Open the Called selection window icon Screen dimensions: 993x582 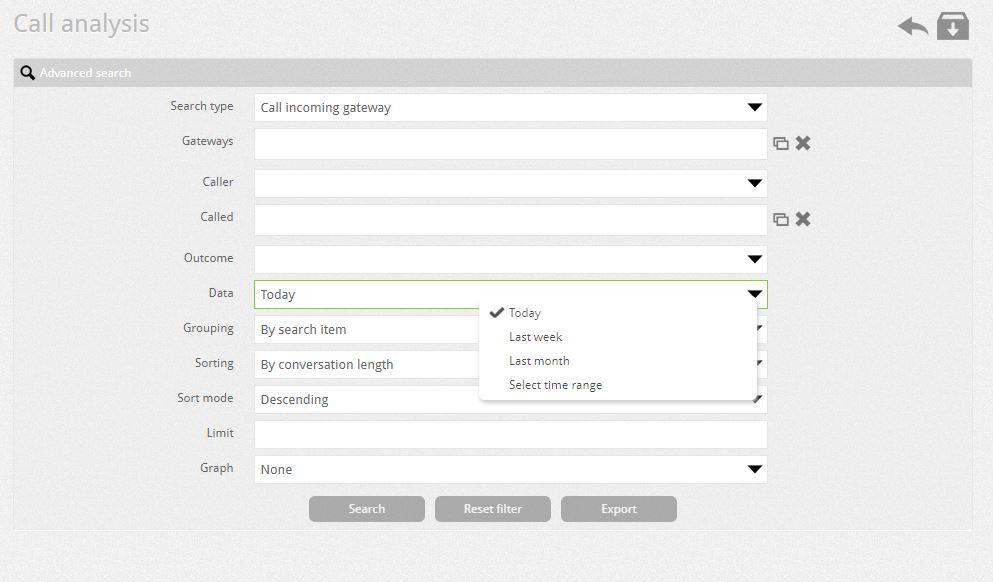coord(781,220)
